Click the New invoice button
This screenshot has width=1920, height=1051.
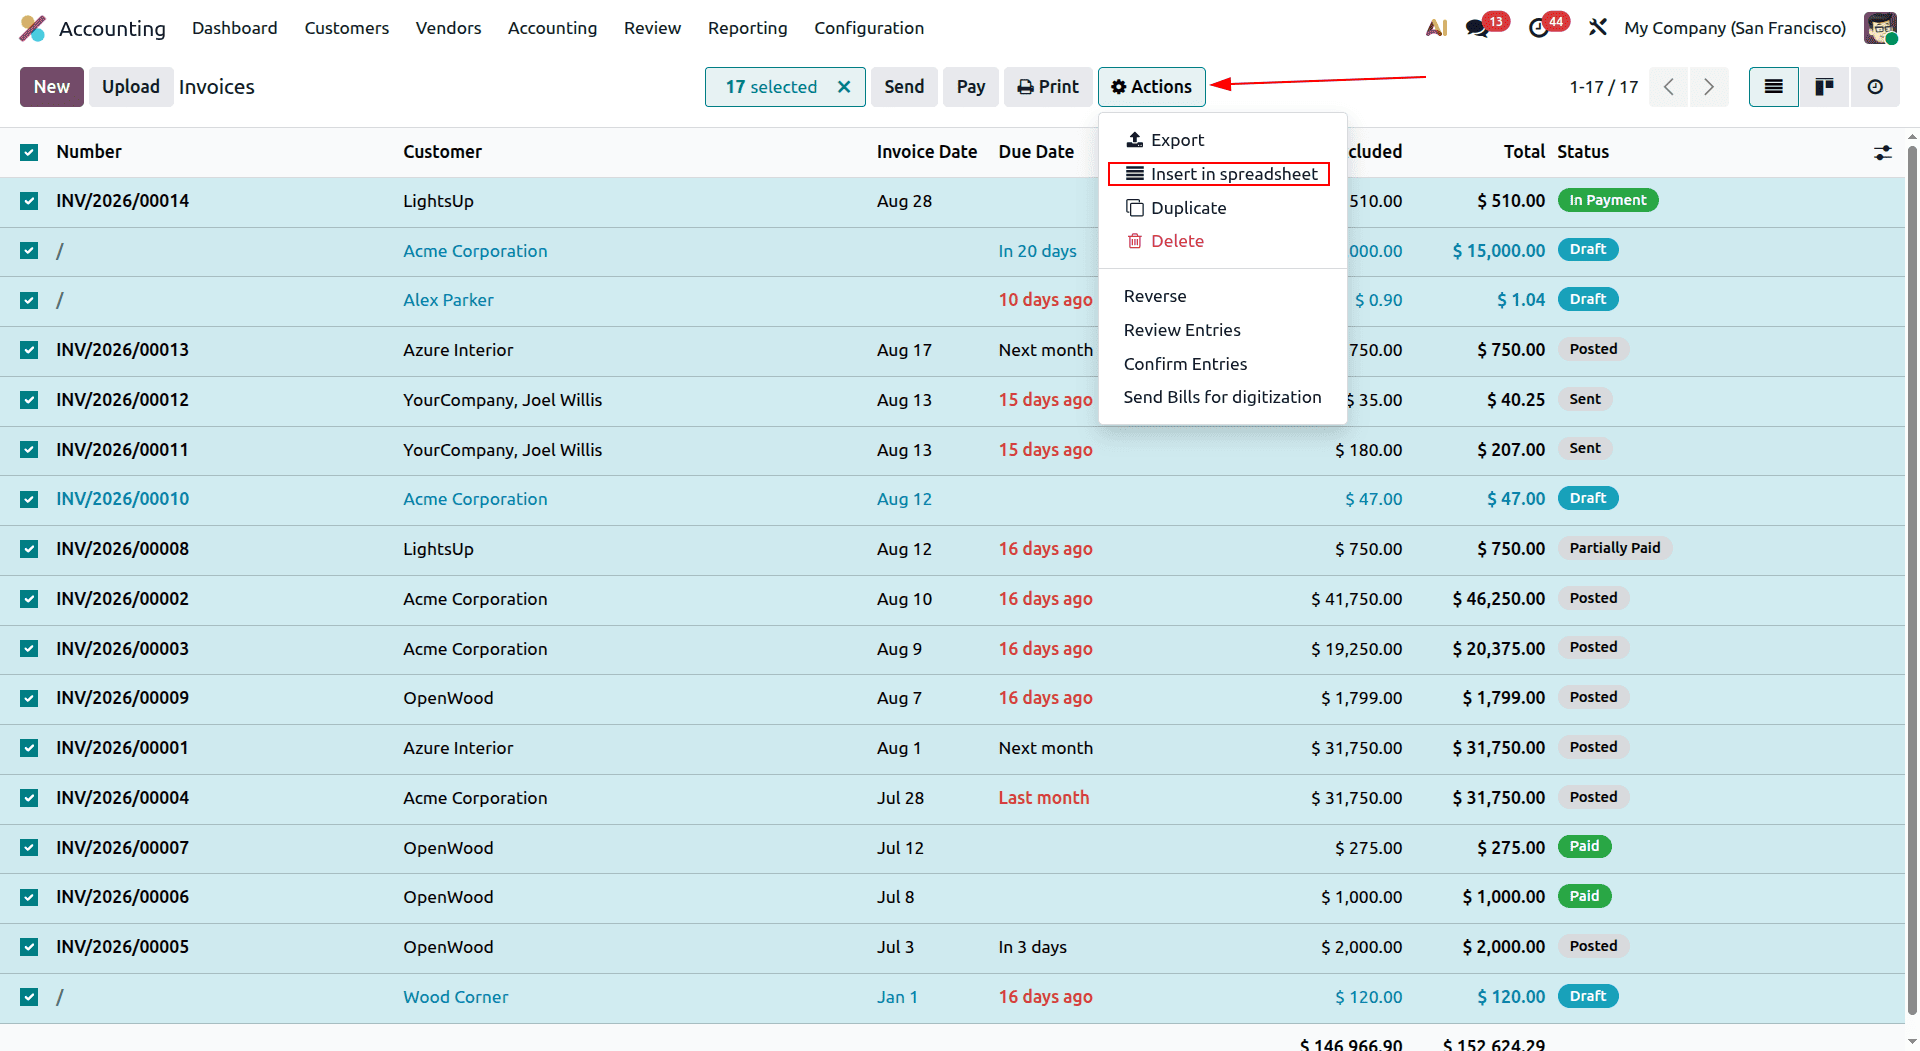click(52, 87)
